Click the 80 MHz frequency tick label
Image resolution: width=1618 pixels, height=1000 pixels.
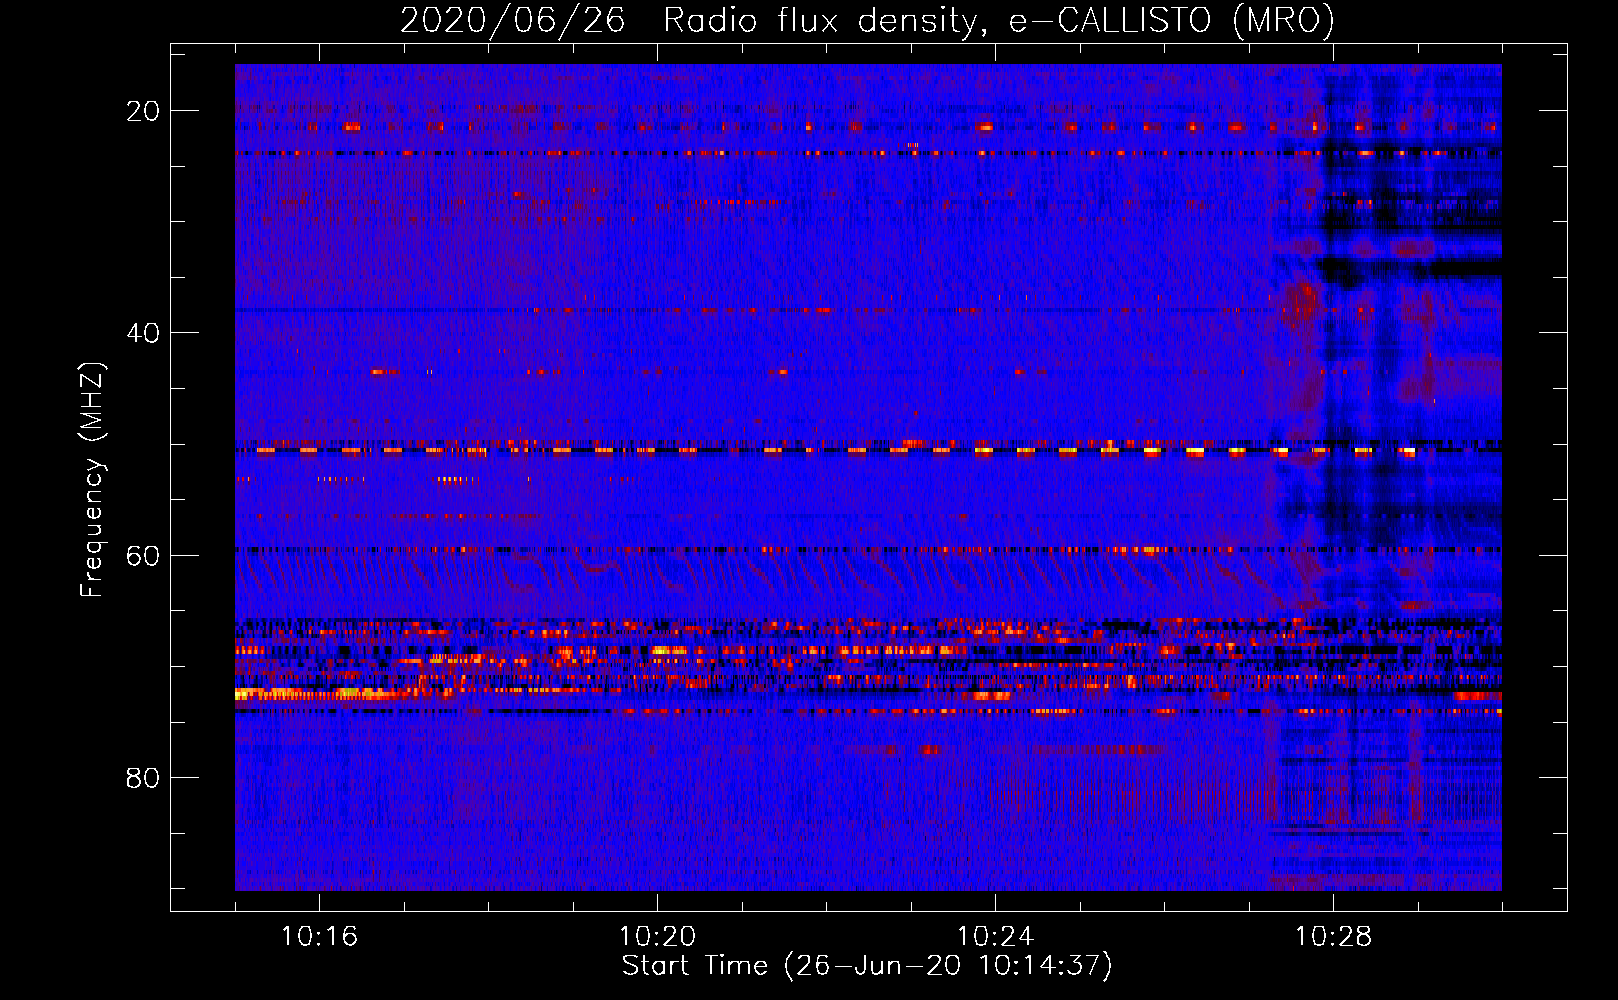pos(143,777)
